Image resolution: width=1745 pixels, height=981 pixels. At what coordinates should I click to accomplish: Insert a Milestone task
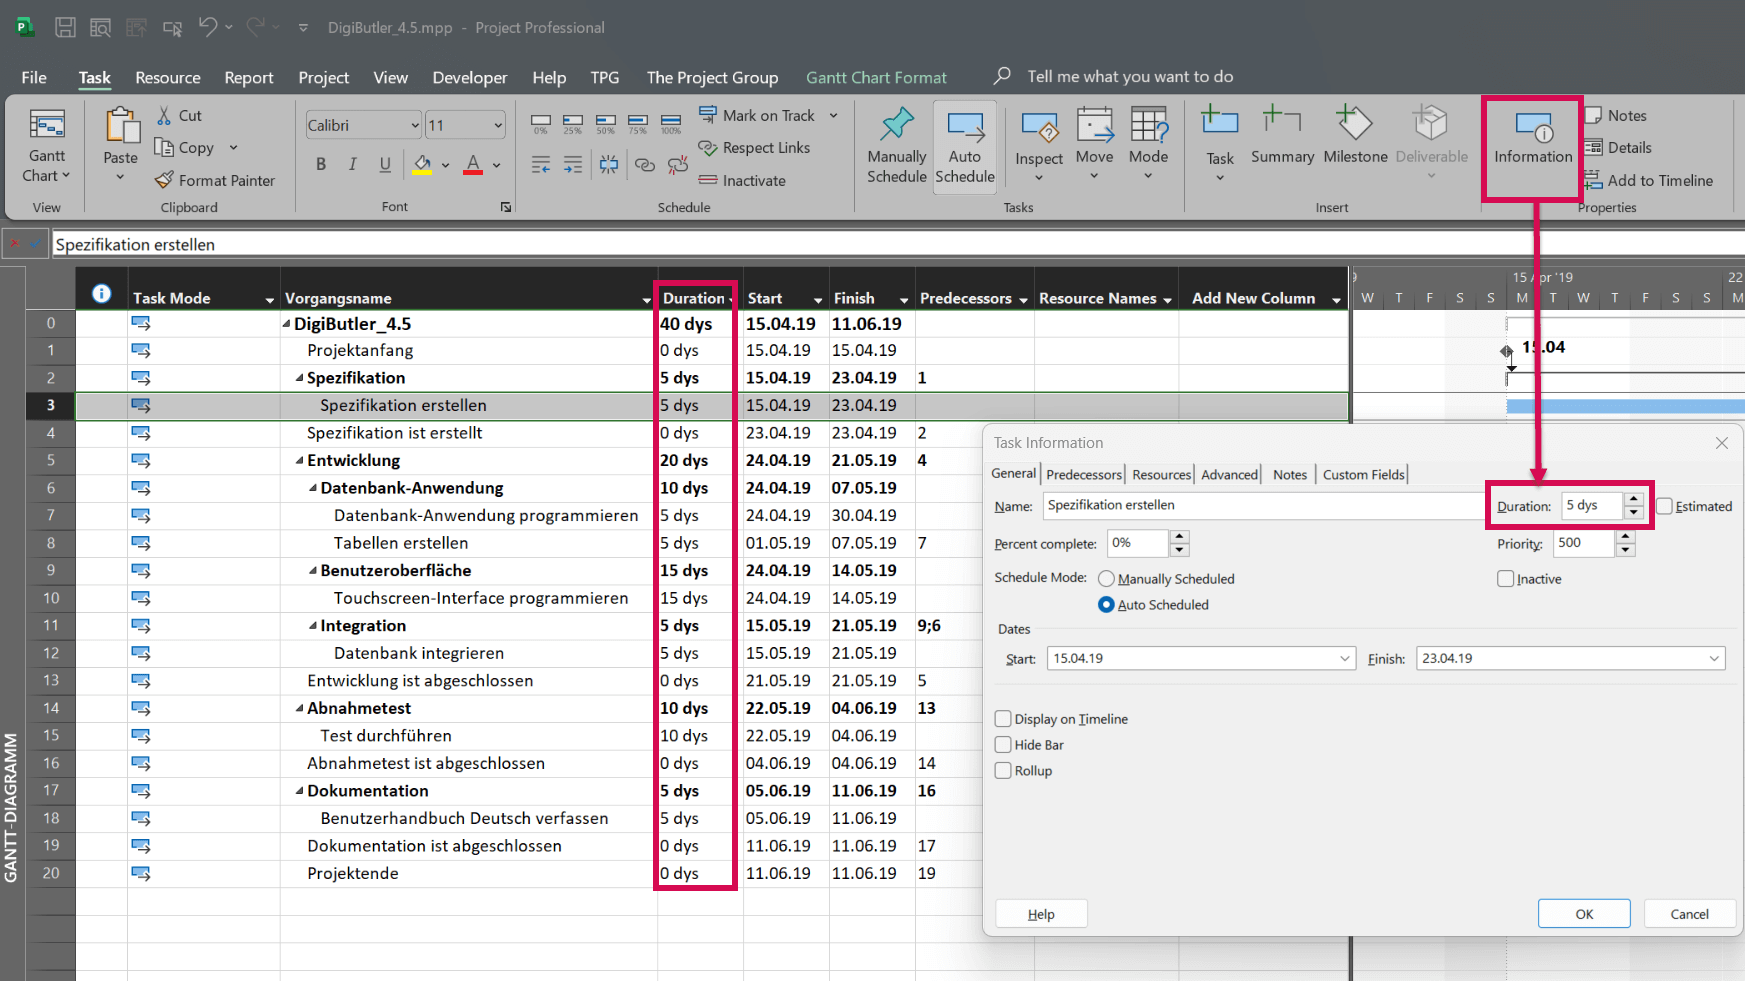[1354, 140]
